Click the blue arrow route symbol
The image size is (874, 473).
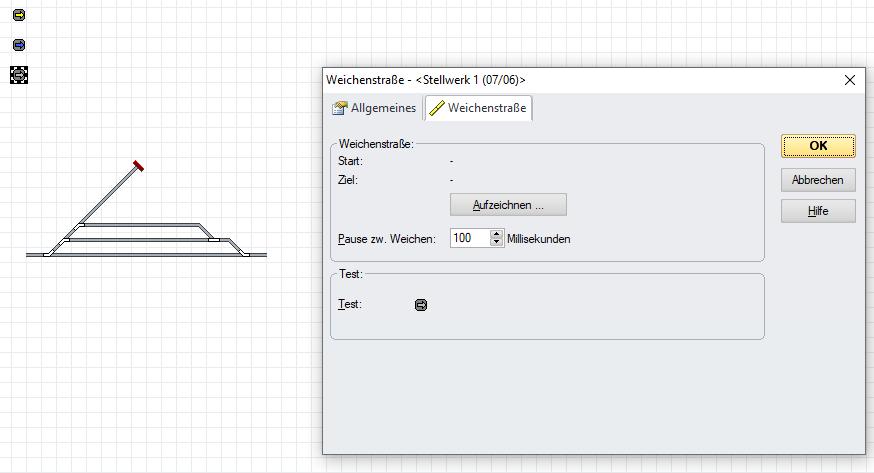pyautogui.click(x=19, y=45)
